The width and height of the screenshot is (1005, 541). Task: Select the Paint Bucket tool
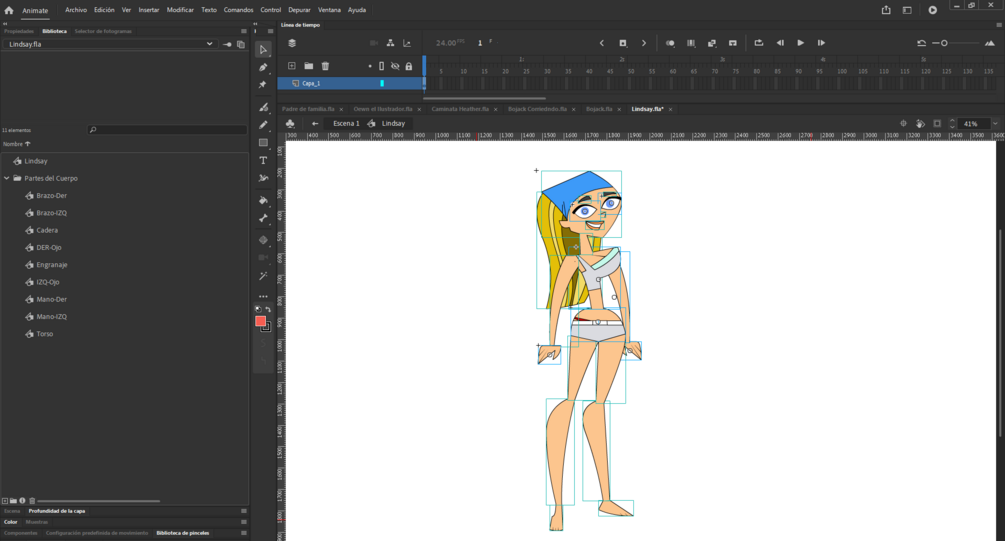[x=263, y=200]
